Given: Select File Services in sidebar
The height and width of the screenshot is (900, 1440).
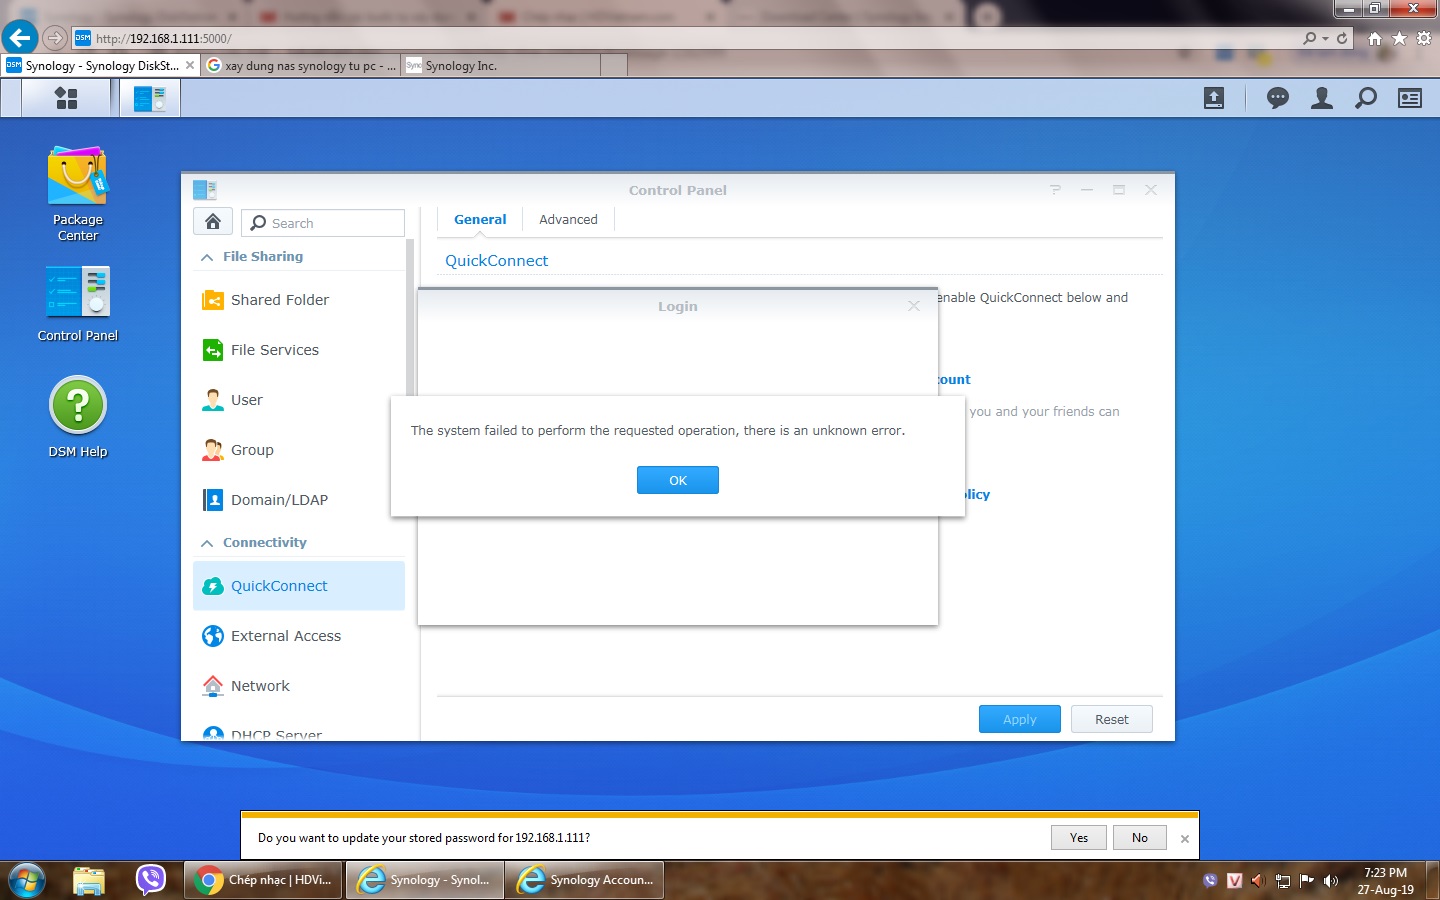Looking at the screenshot, I should tap(299, 350).
